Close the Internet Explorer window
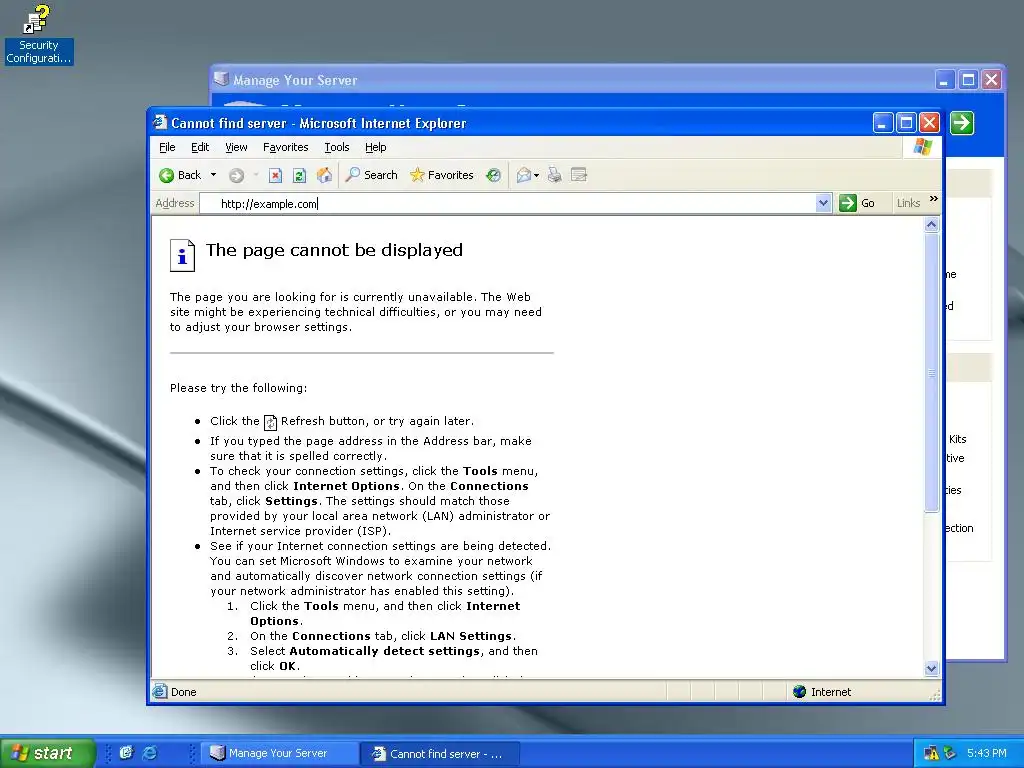Viewport: 1024px width, 768px height. point(929,123)
